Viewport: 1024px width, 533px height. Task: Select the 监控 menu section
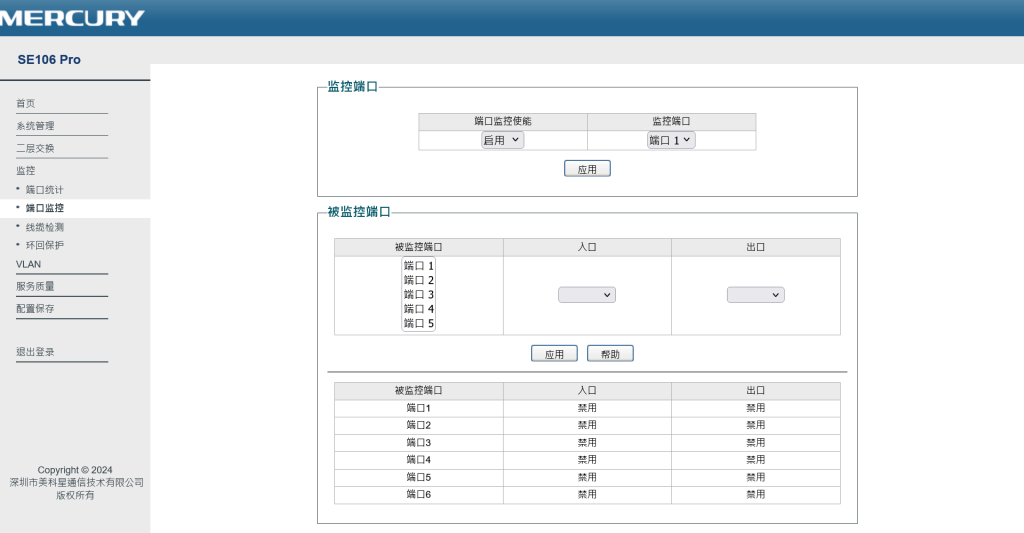pyautogui.click(x=25, y=170)
